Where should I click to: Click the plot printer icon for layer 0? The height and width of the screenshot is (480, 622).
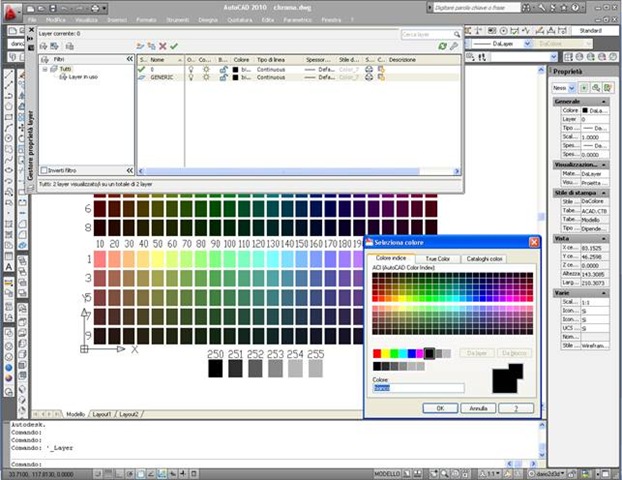368,69
